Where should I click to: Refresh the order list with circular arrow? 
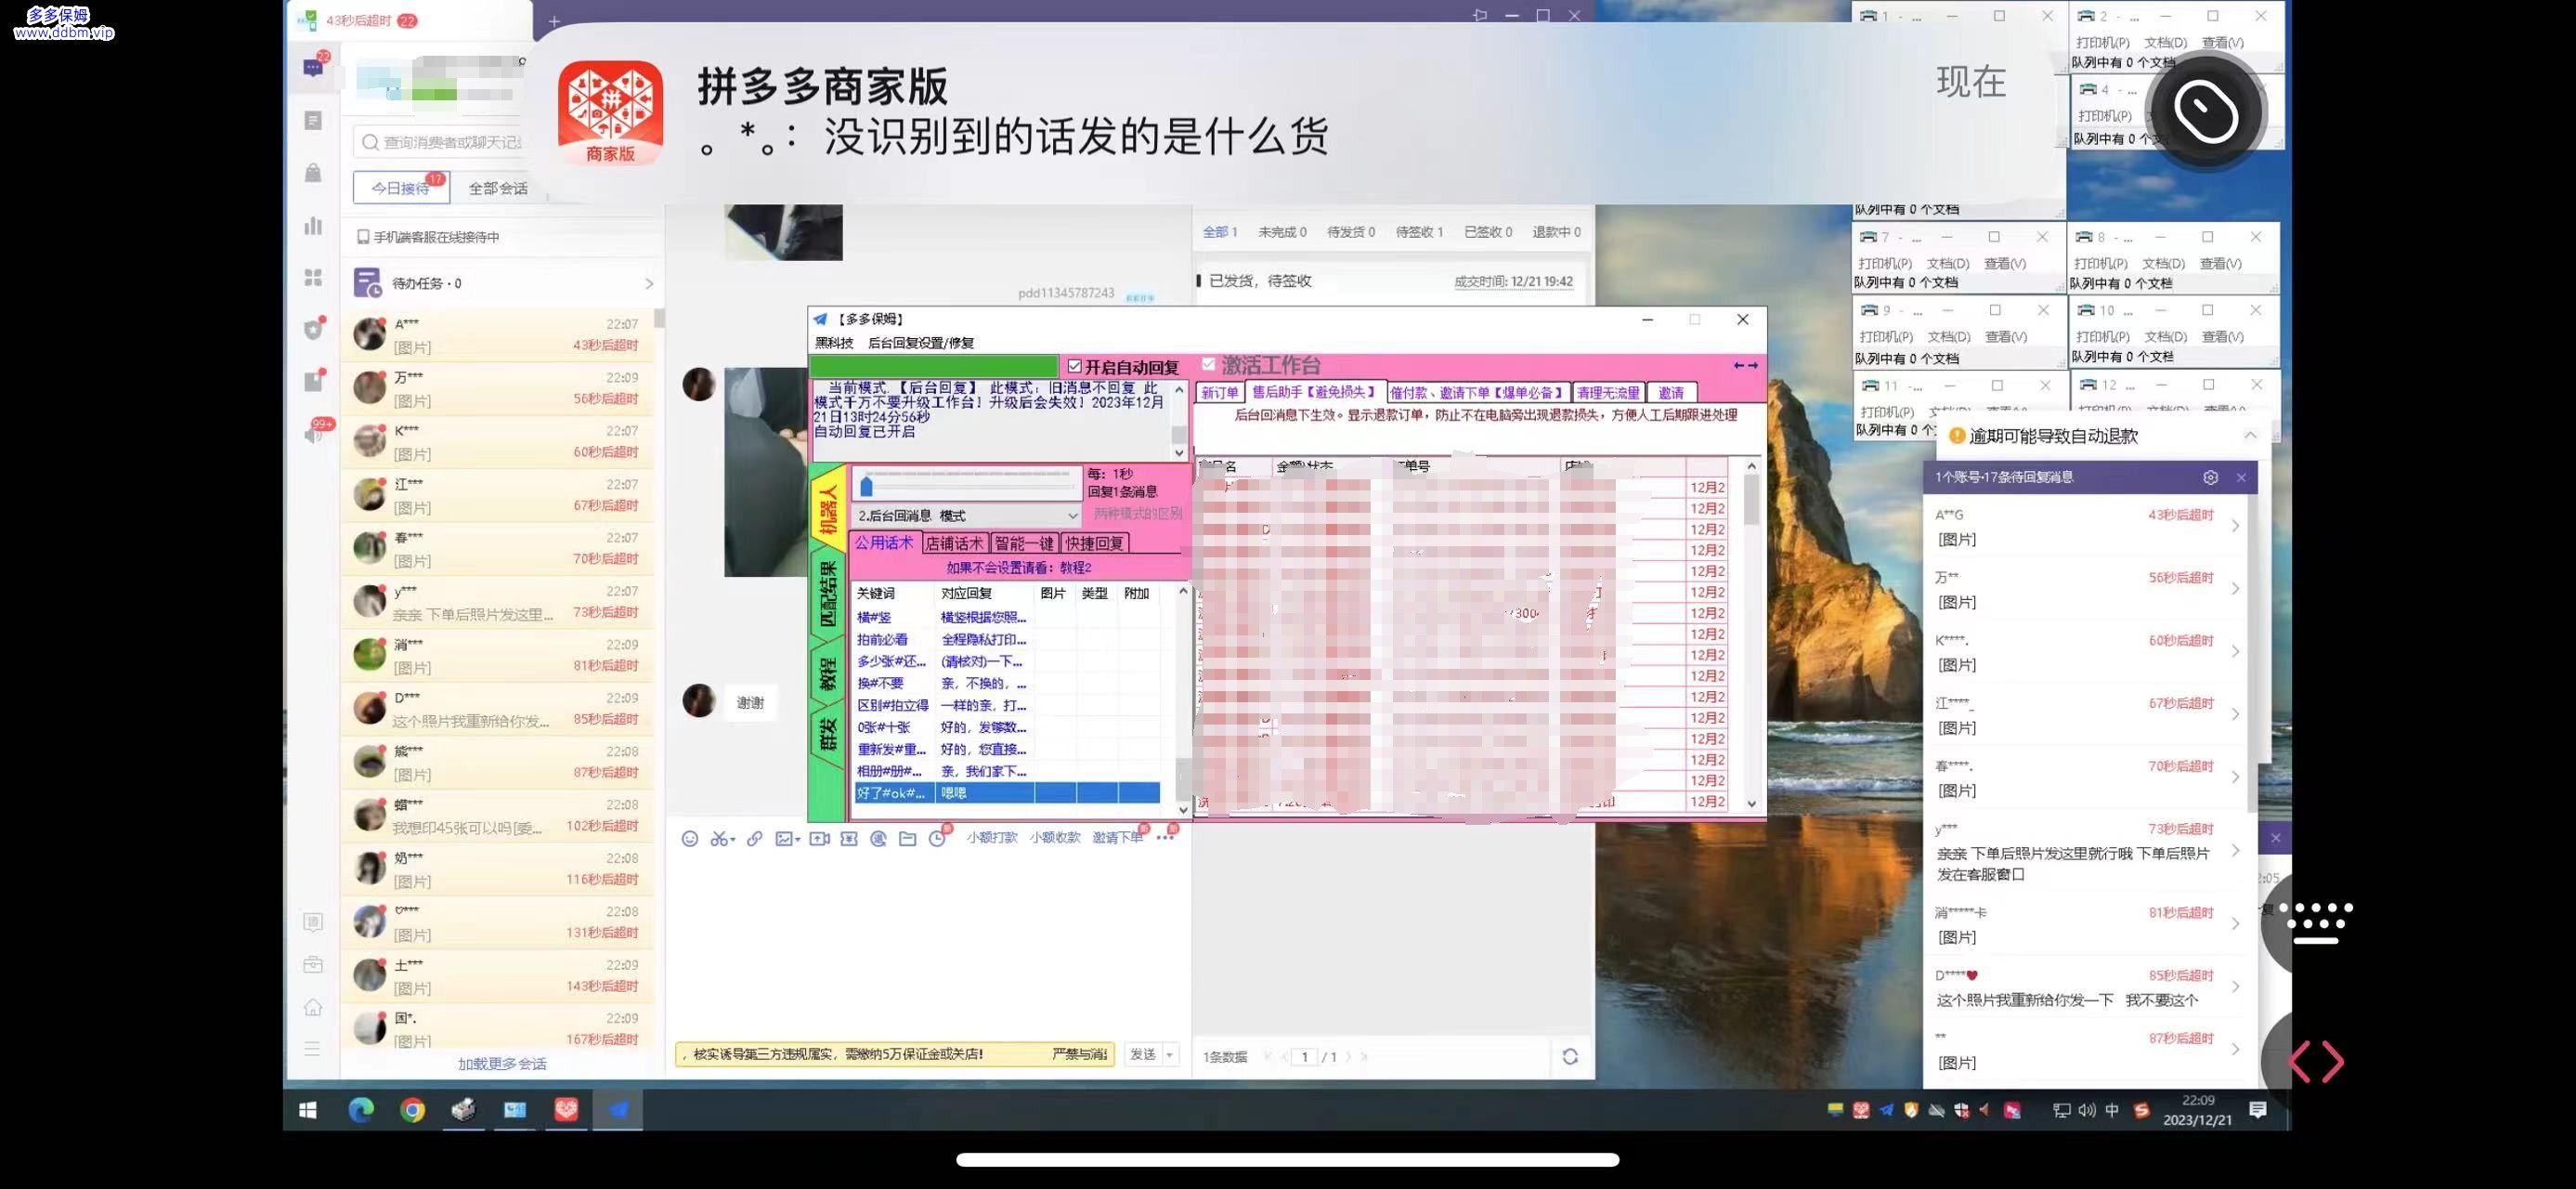(1570, 1056)
